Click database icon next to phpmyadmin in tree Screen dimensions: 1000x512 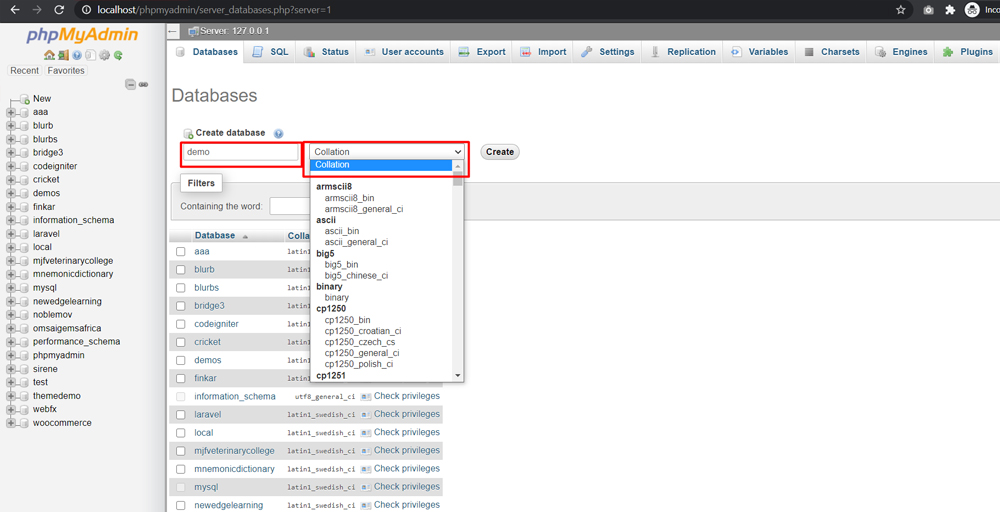click(24, 355)
